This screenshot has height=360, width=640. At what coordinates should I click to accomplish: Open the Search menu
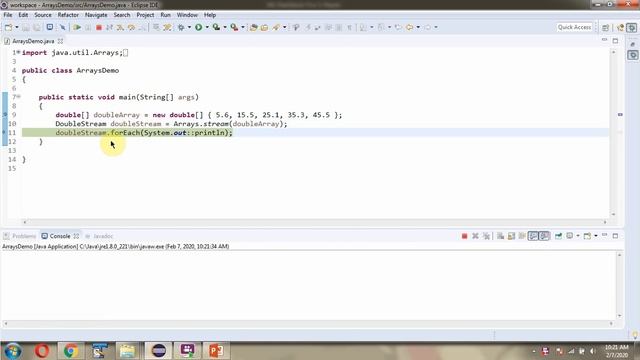(x=122, y=15)
